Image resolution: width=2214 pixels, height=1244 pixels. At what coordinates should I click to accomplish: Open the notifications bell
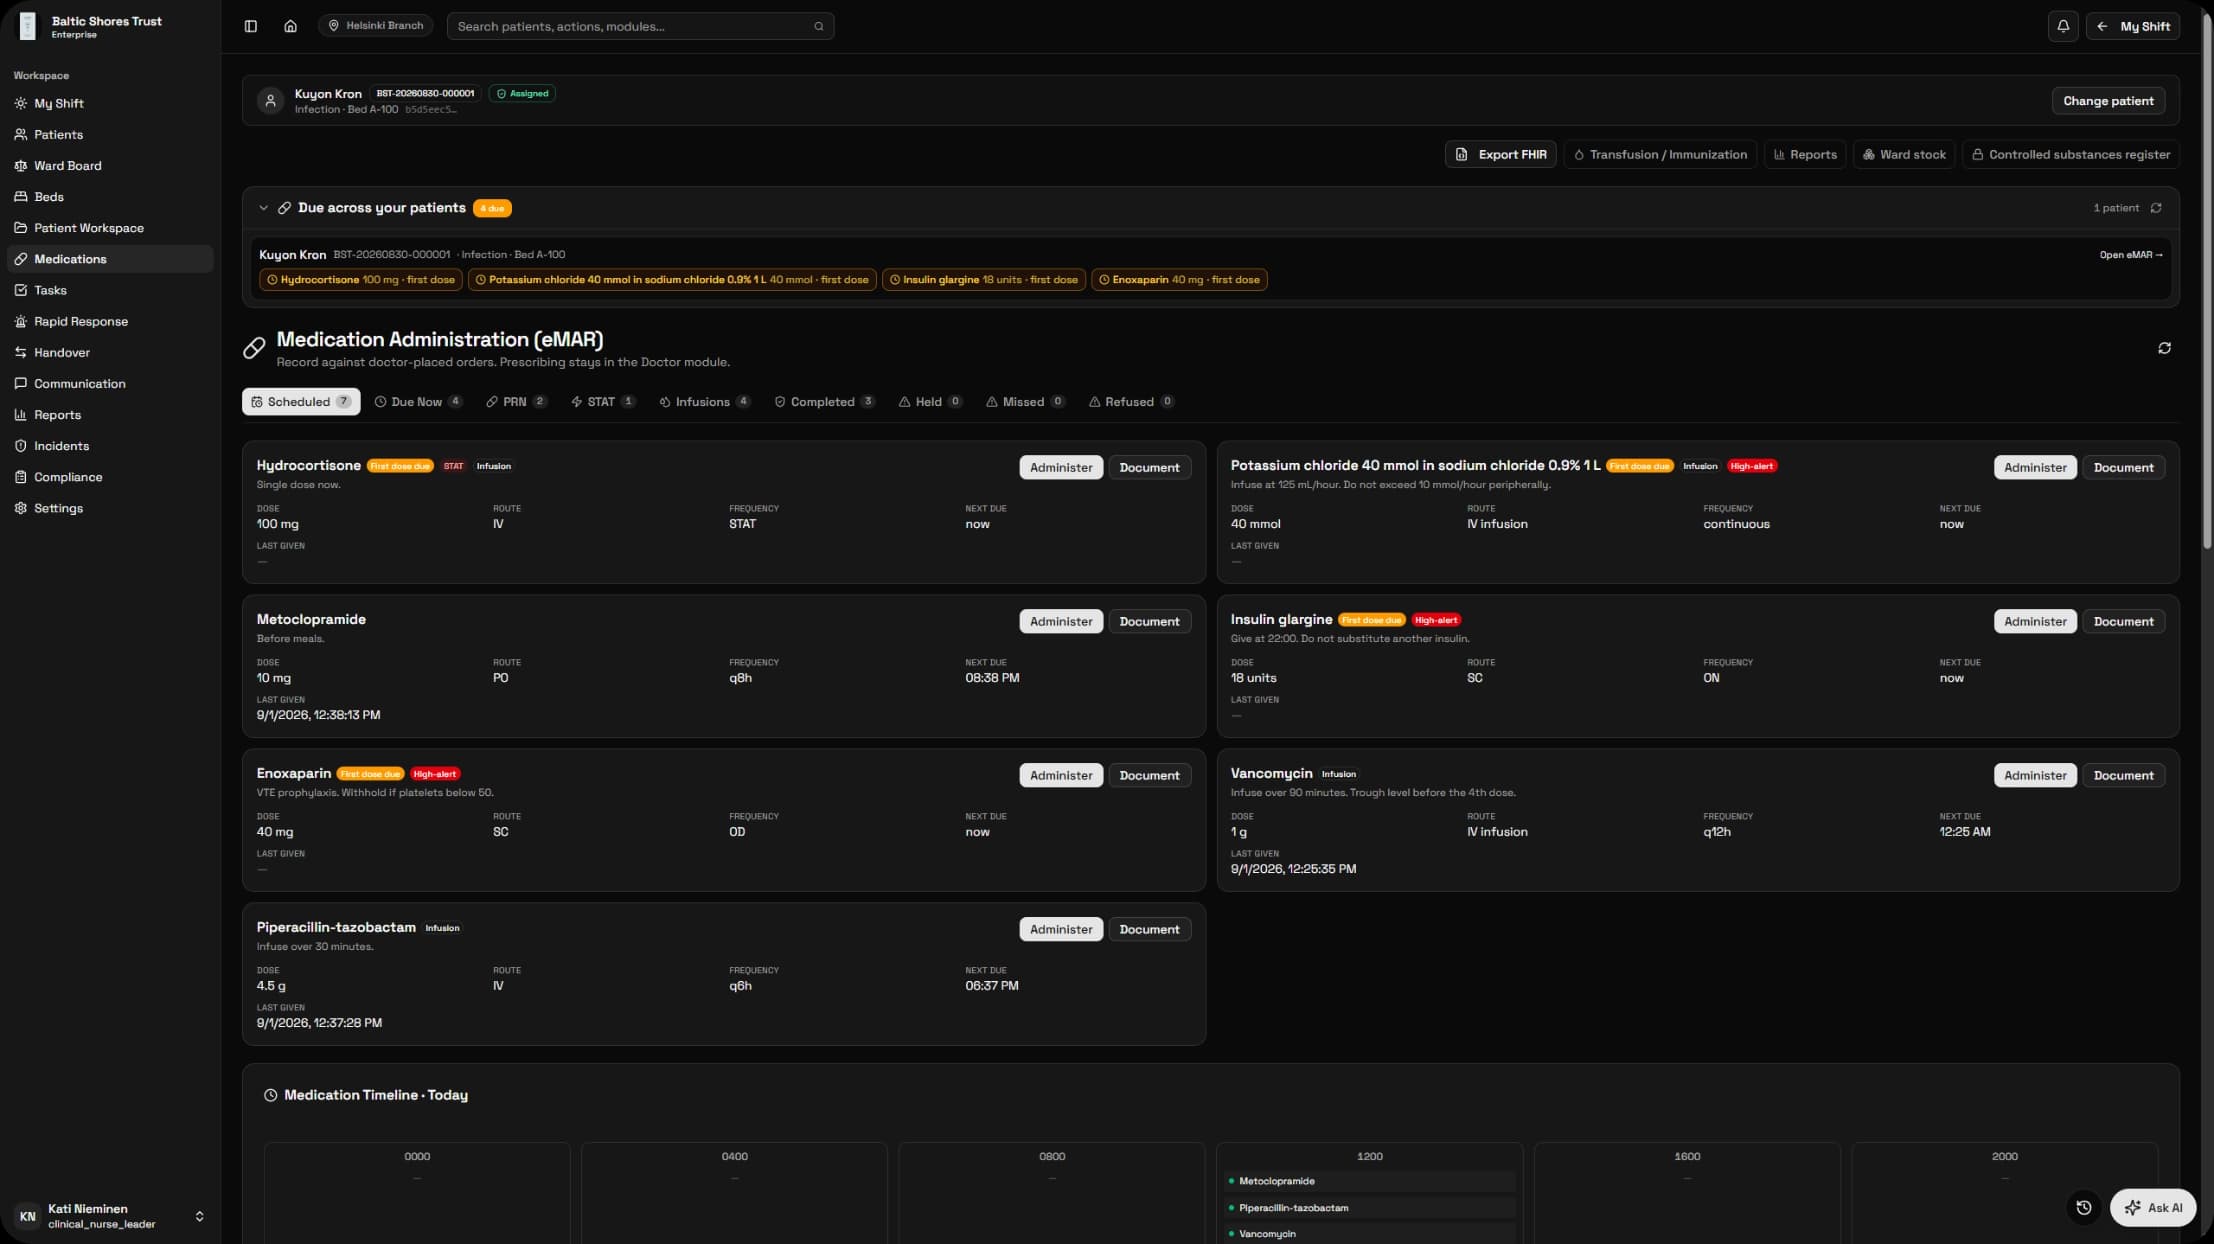2062,26
